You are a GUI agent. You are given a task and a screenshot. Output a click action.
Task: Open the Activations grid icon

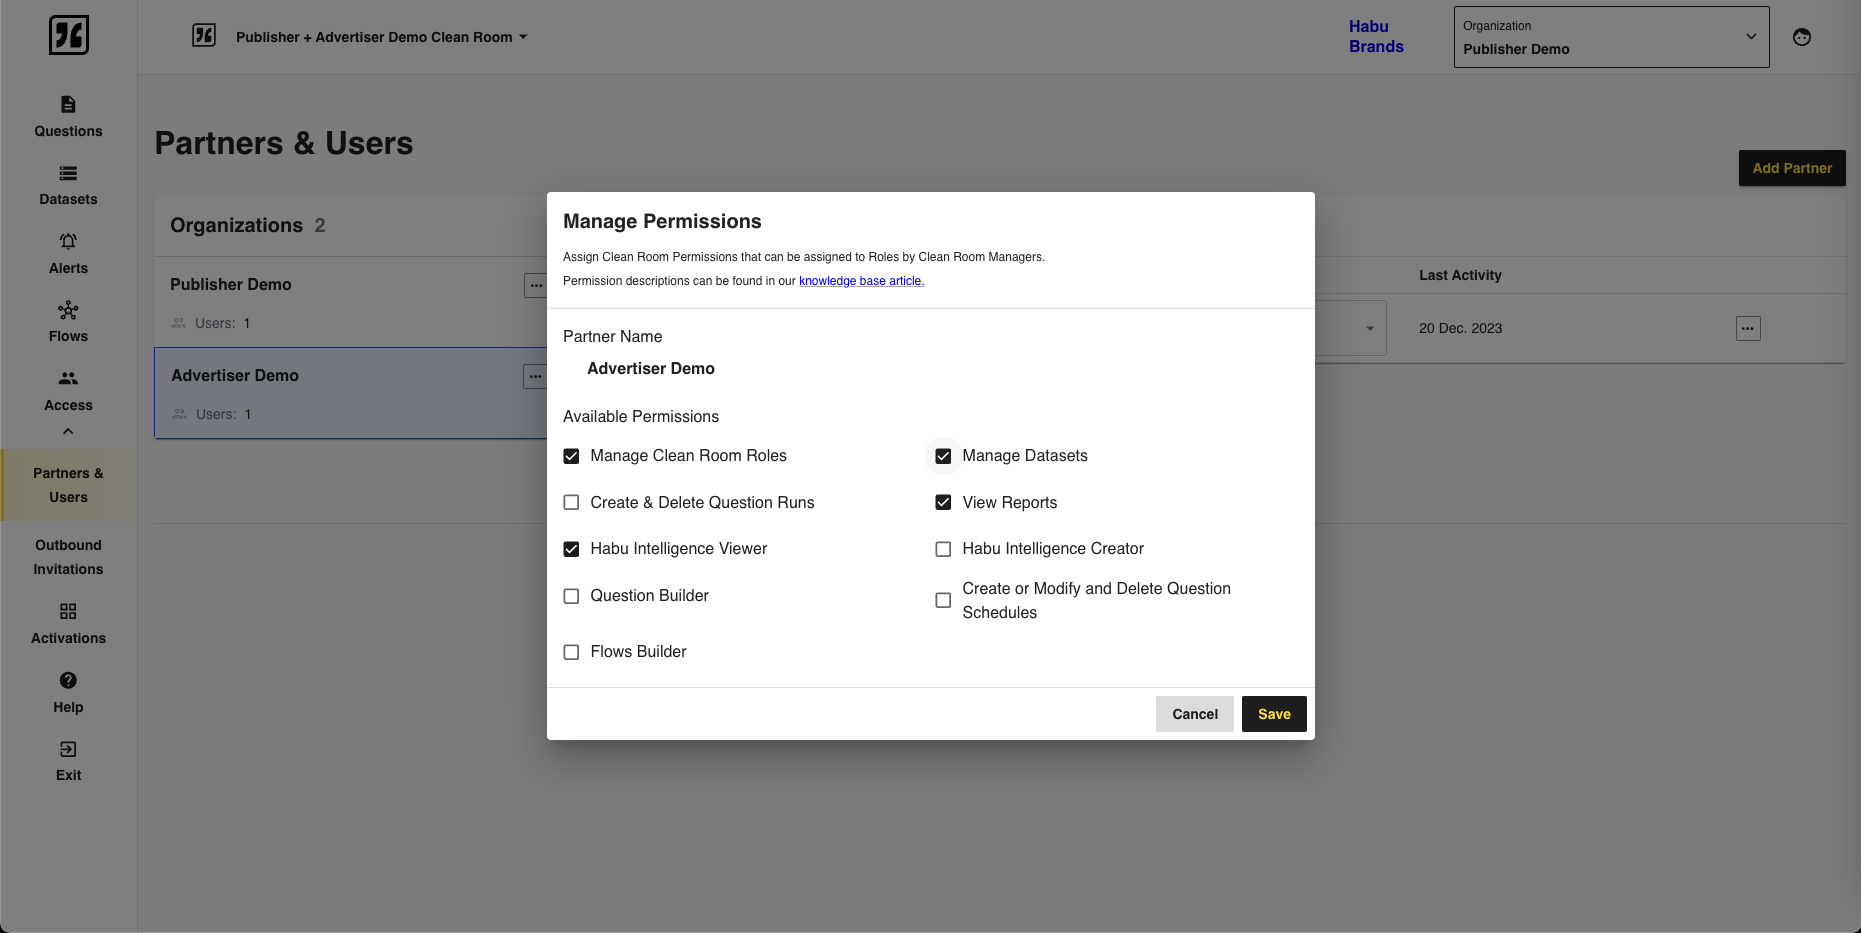(x=68, y=611)
